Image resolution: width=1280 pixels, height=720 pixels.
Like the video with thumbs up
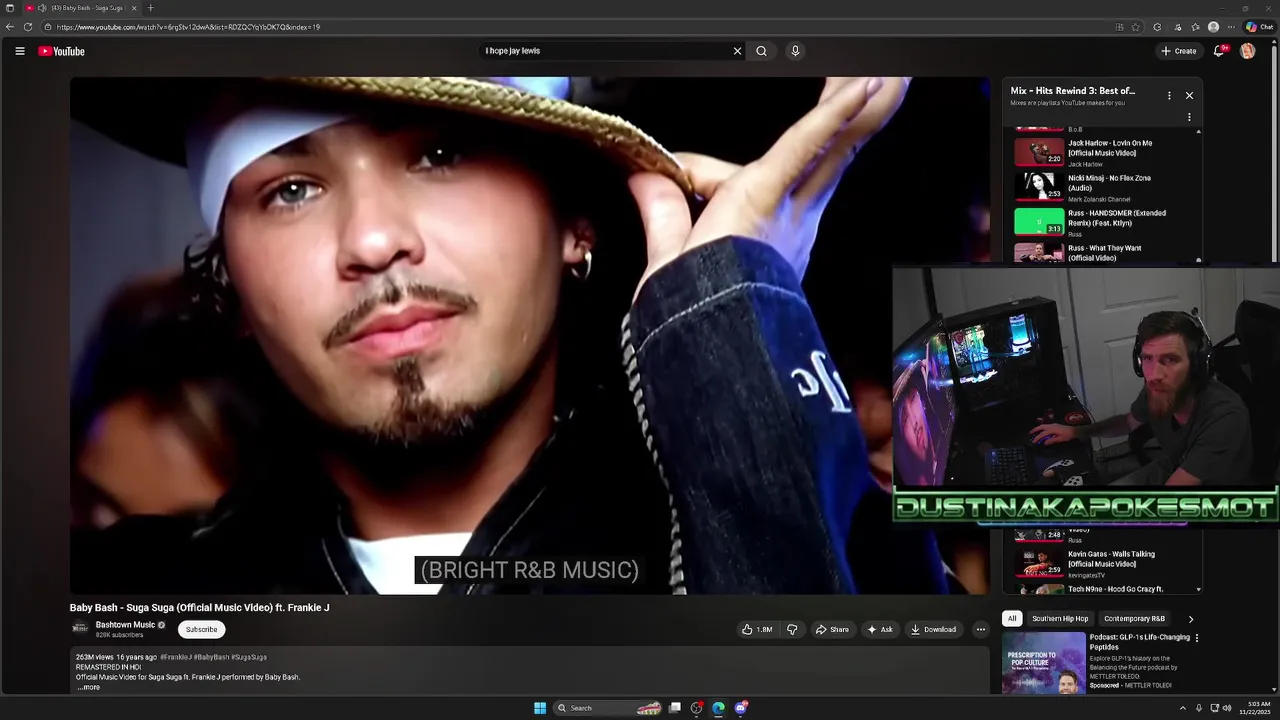click(758, 629)
